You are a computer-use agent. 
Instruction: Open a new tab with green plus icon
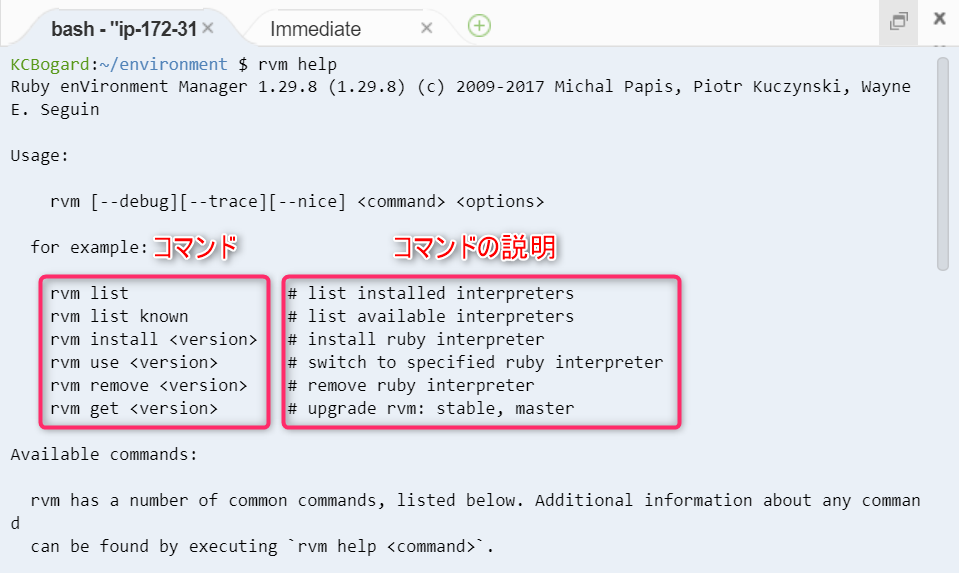tap(479, 26)
